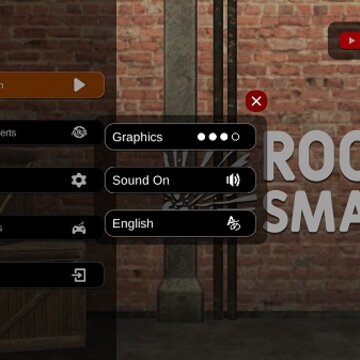The image size is (360, 360).
Task: Click the language translate icon
Action: [x=233, y=224]
